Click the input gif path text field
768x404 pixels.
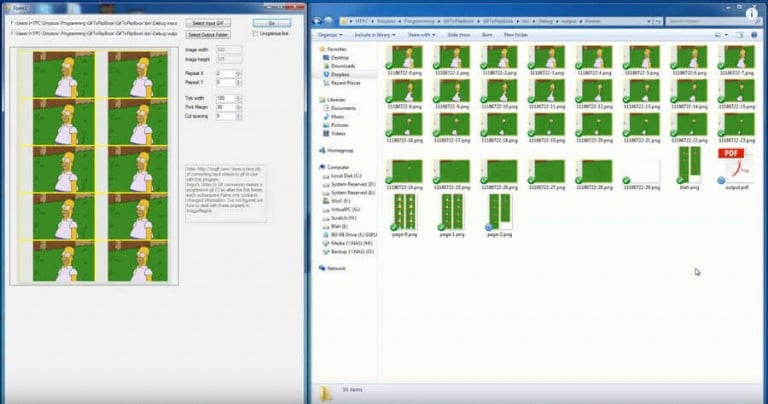(x=94, y=23)
